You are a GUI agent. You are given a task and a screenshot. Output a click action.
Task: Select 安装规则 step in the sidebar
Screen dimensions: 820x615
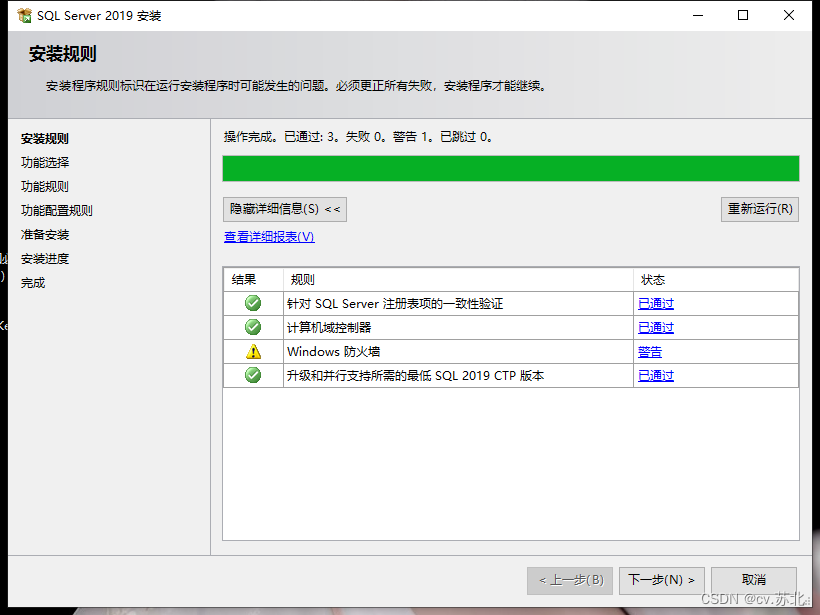click(x=45, y=139)
